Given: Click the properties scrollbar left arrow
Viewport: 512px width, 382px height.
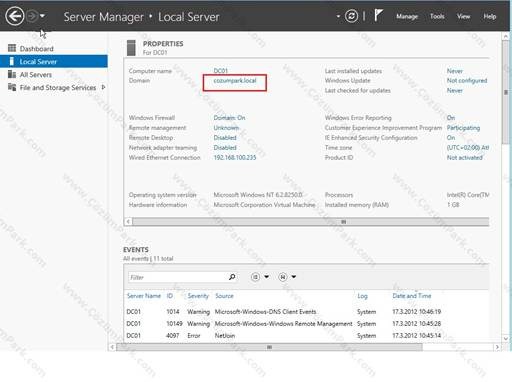Looking at the screenshot, I should (128, 222).
